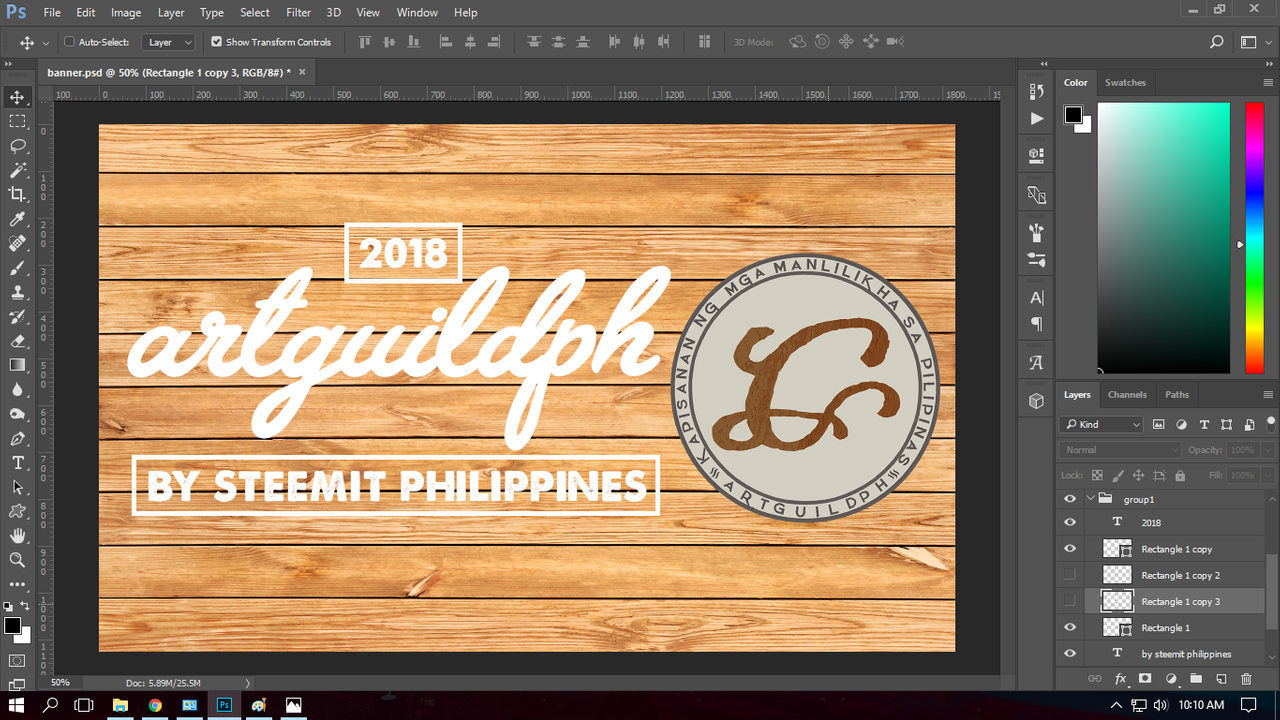Image resolution: width=1280 pixels, height=720 pixels.
Task: Open the Select menu
Action: click(255, 12)
